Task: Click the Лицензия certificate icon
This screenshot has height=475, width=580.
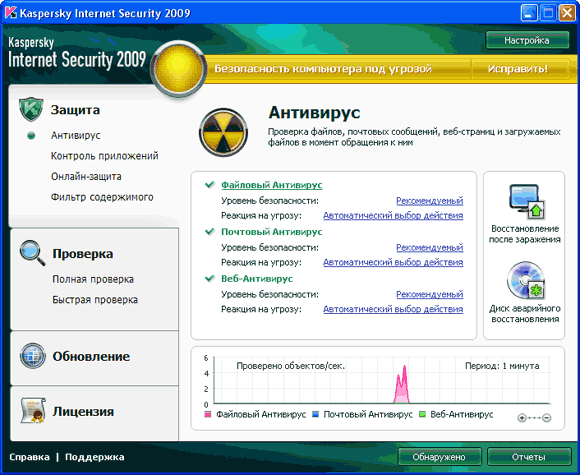Action: (x=33, y=410)
